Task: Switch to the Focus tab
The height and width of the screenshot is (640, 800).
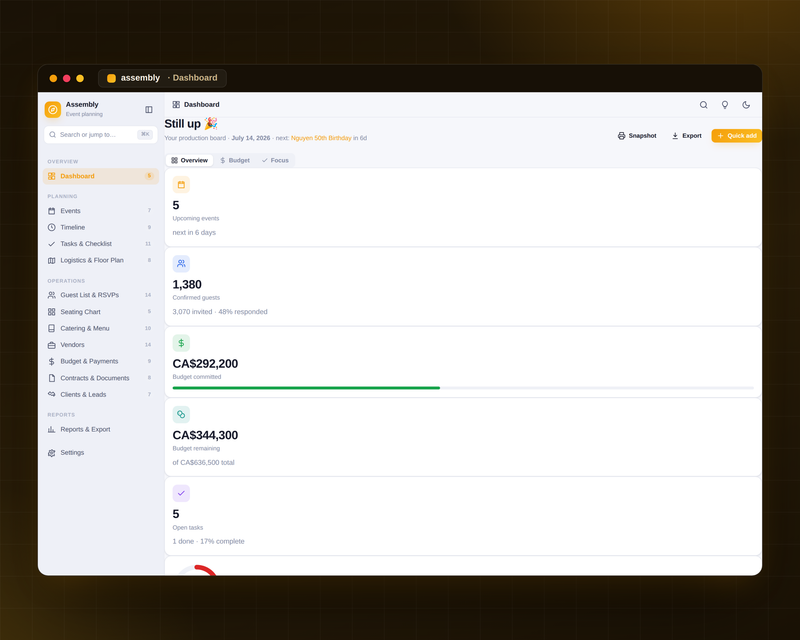Action: tap(275, 160)
